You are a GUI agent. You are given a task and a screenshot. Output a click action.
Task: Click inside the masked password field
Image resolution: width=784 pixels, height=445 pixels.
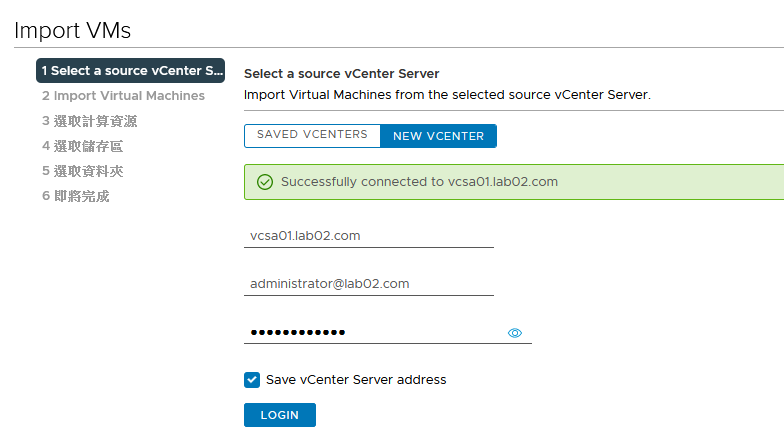pyautogui.click(x=375, y=332)
